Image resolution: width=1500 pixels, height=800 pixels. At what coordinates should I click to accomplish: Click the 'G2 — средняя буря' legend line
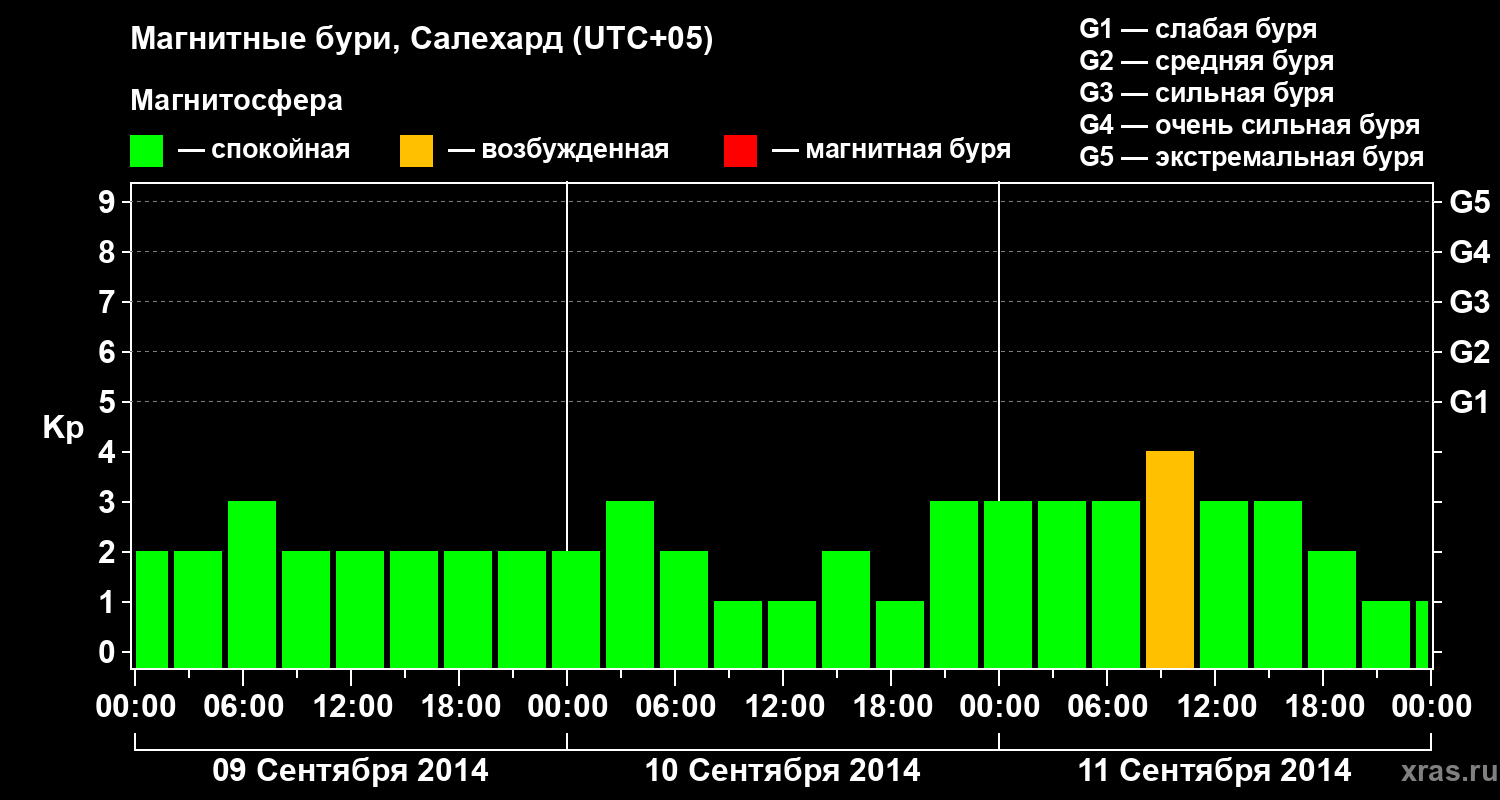pyautogui.click(x=1206, y=61)
